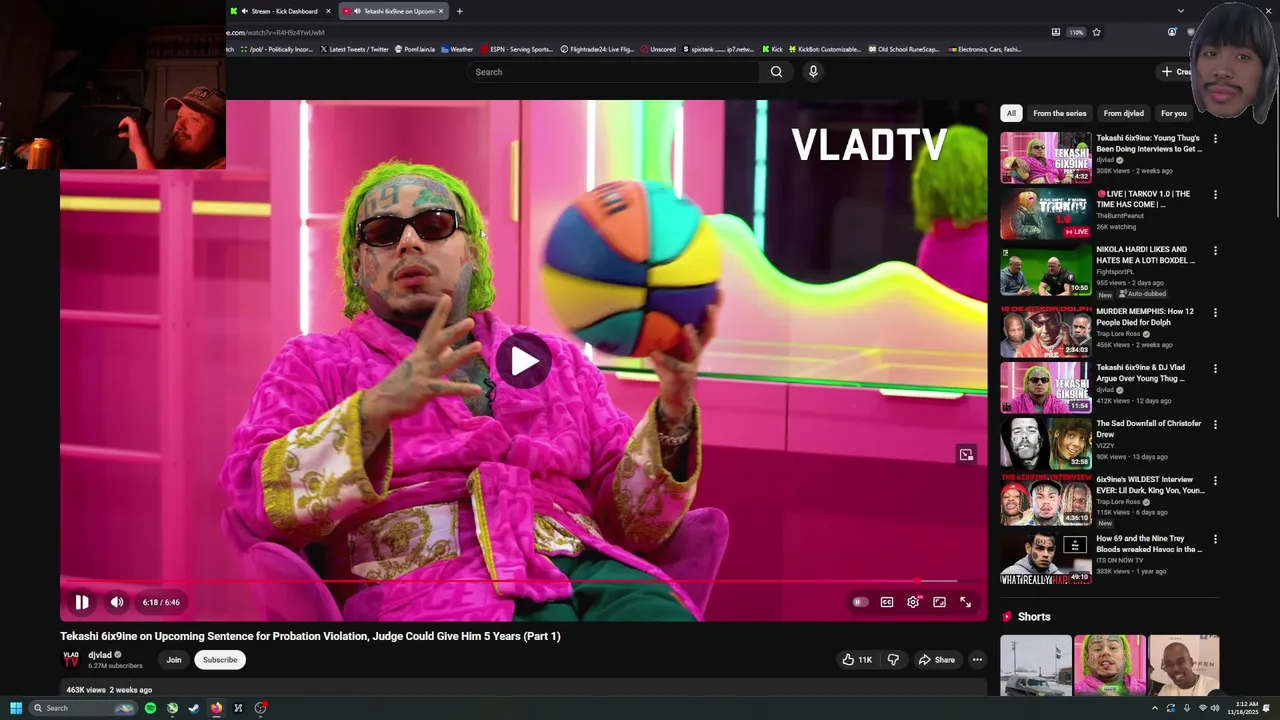
Task: Dislike the video with thumbs down
Action: coord(893,660)
